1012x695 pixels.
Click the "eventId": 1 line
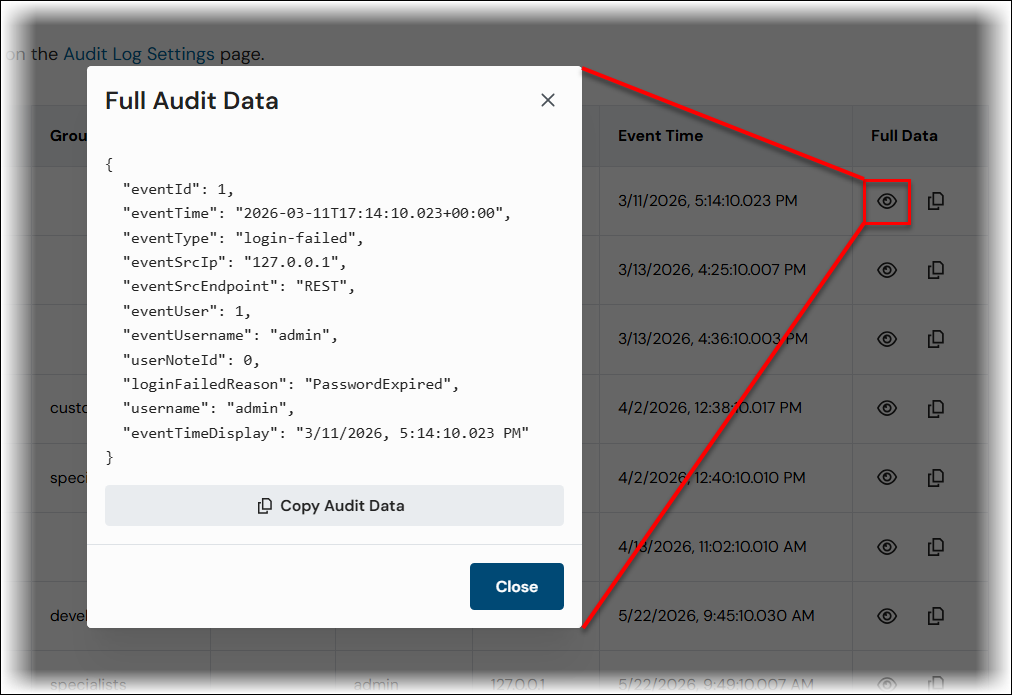pyautogui.click(x=178, y=189)
